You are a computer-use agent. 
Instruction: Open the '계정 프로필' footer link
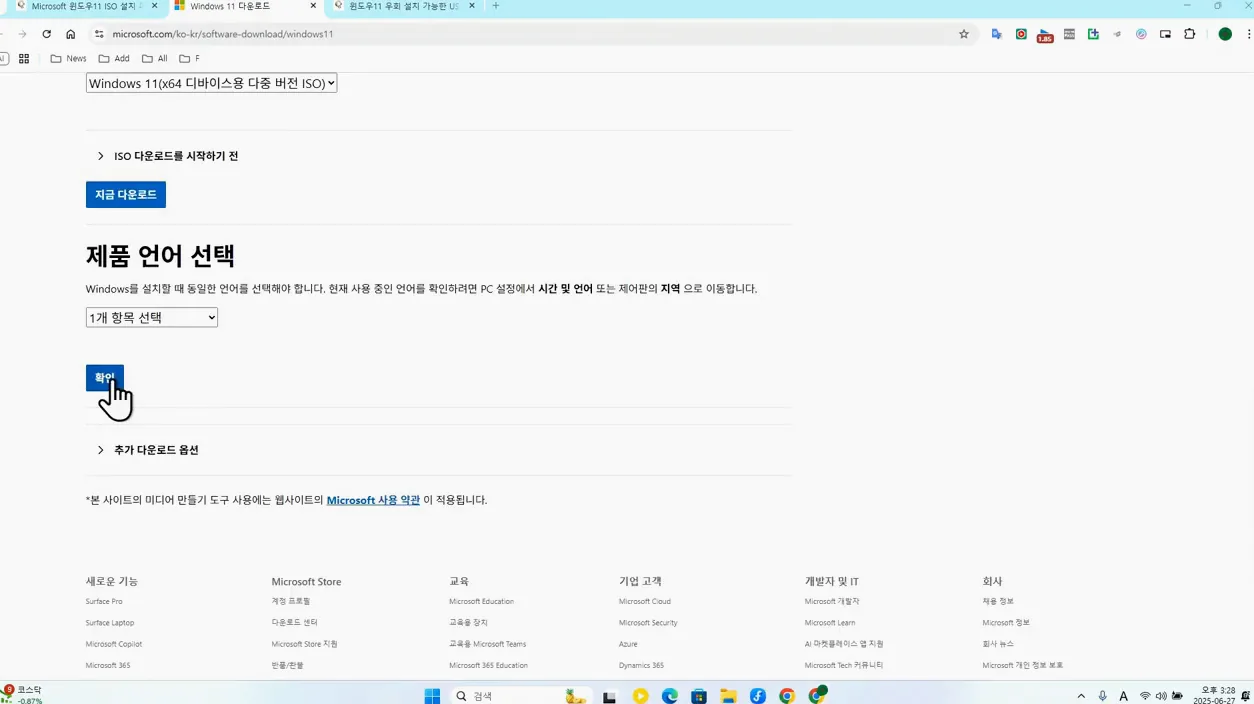291,602
